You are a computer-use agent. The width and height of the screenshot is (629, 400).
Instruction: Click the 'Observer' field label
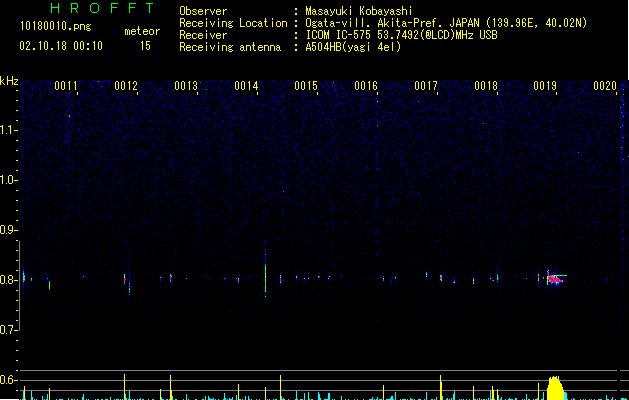203,11
